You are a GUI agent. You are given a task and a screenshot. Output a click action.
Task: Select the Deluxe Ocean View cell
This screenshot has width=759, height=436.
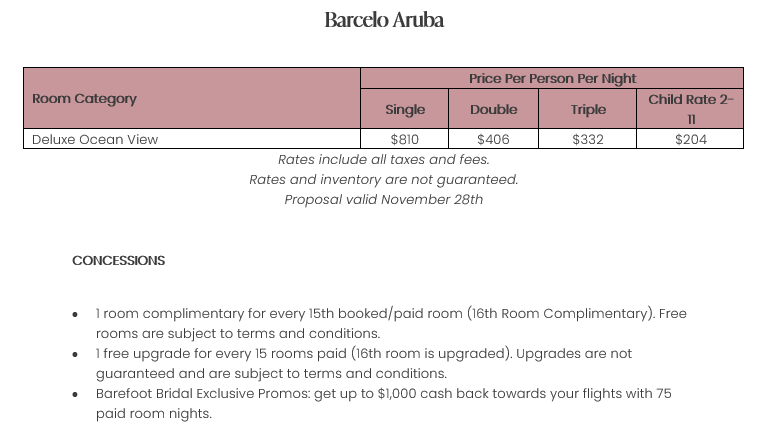tap(95, 140)
